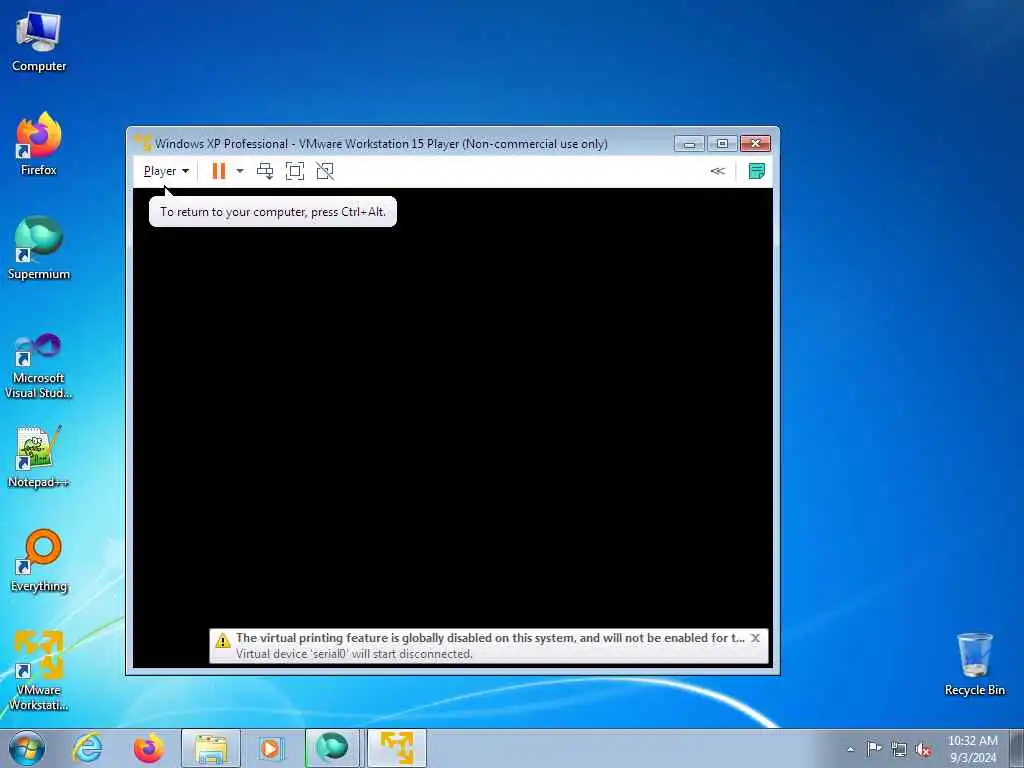Viewport: 1024px width, 768px height.
Task: Select the Microsoft Visual Studio desktop shortcut
Action: 39,366
